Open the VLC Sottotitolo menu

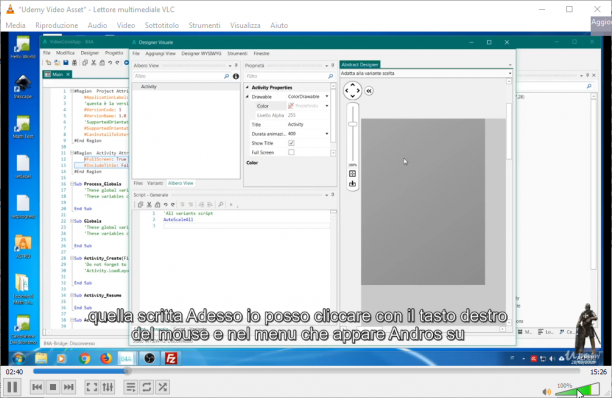(162, 25)
